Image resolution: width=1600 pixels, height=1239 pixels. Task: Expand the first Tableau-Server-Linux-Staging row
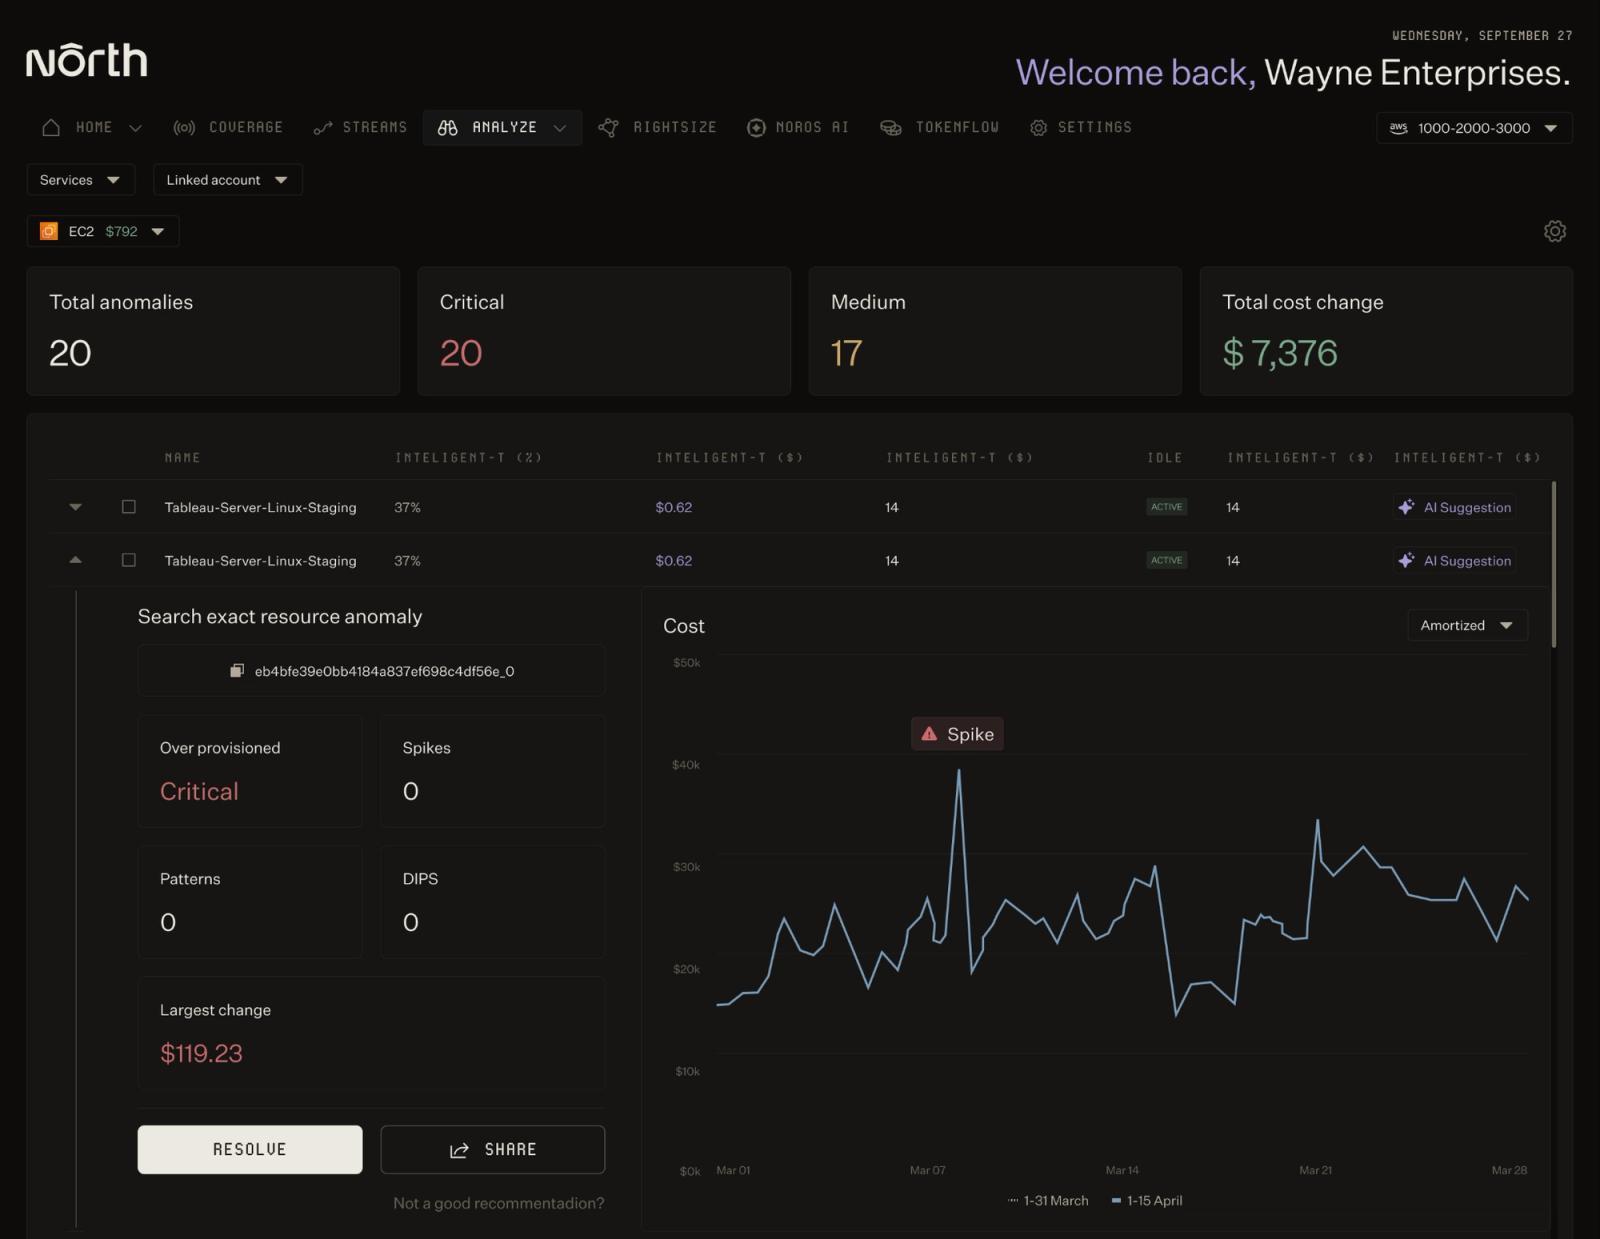[x=75, y=507]
